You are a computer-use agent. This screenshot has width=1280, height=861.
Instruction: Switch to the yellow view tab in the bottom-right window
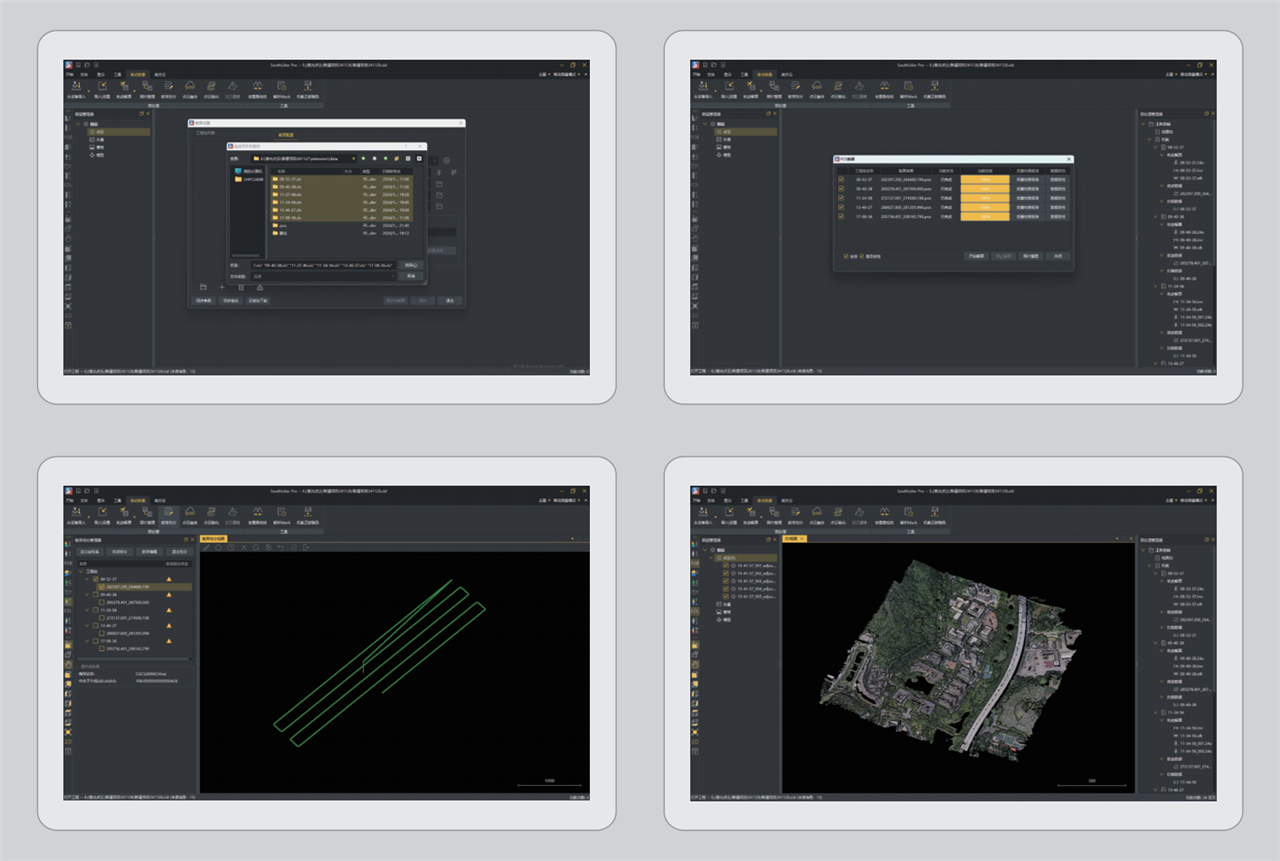pos(794,538)
